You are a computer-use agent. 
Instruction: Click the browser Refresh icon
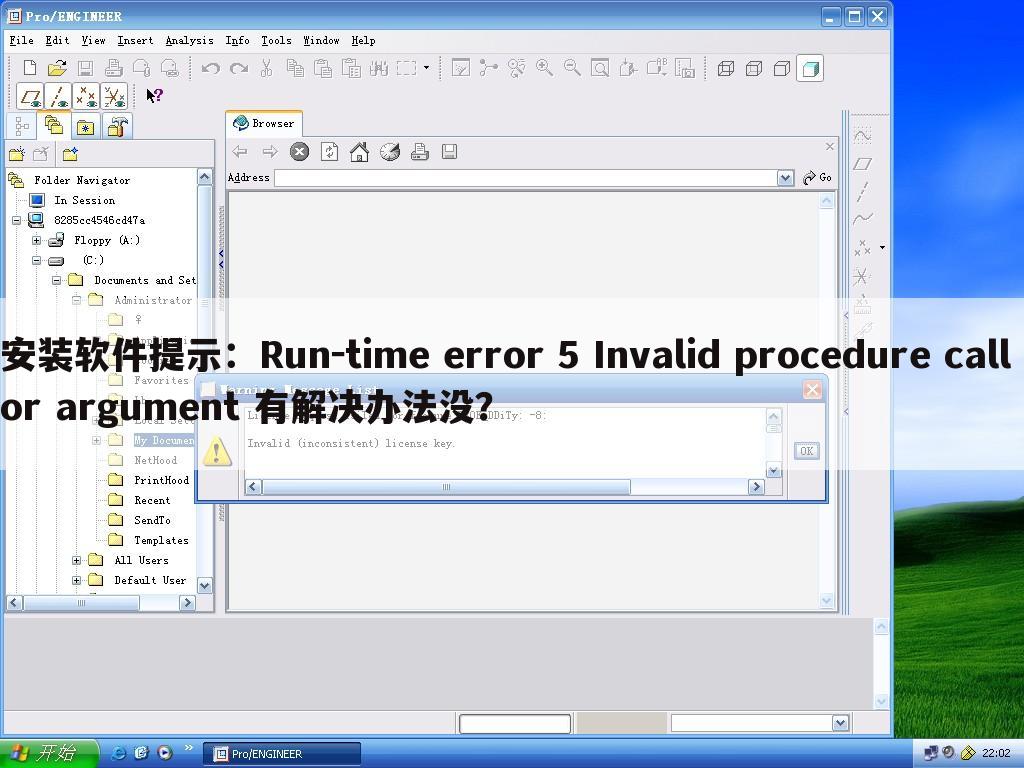[330, 152]
